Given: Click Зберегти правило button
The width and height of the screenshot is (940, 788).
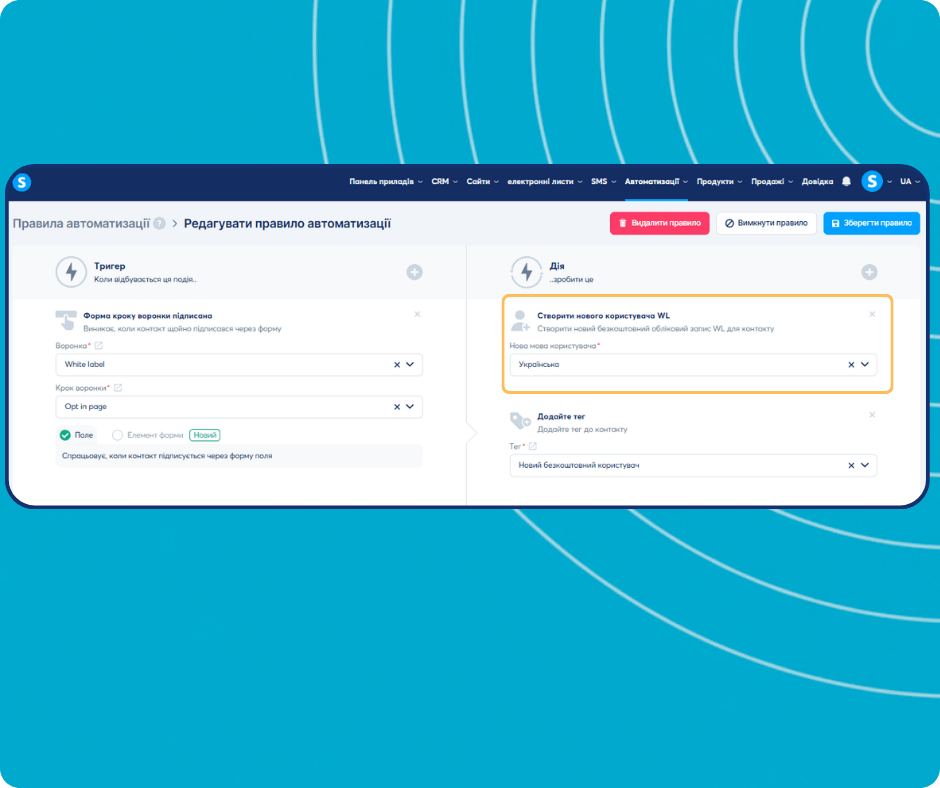Looking at the screenshot, I should (x=872, y=223).
